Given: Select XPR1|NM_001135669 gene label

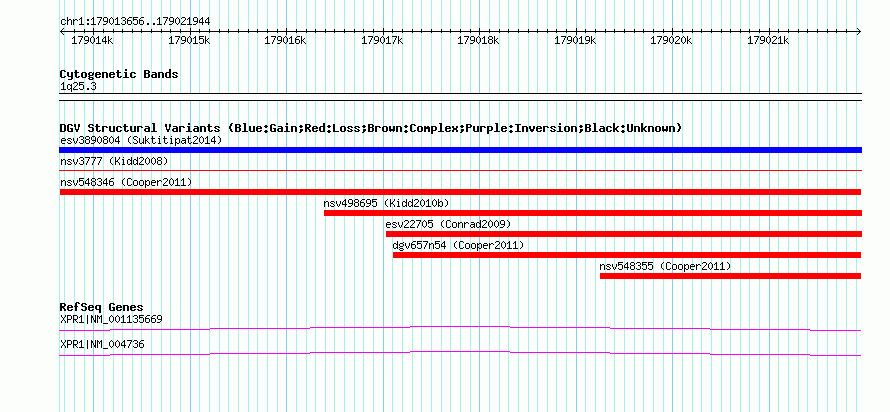Looking at the screenshot, I should (111, 319).
